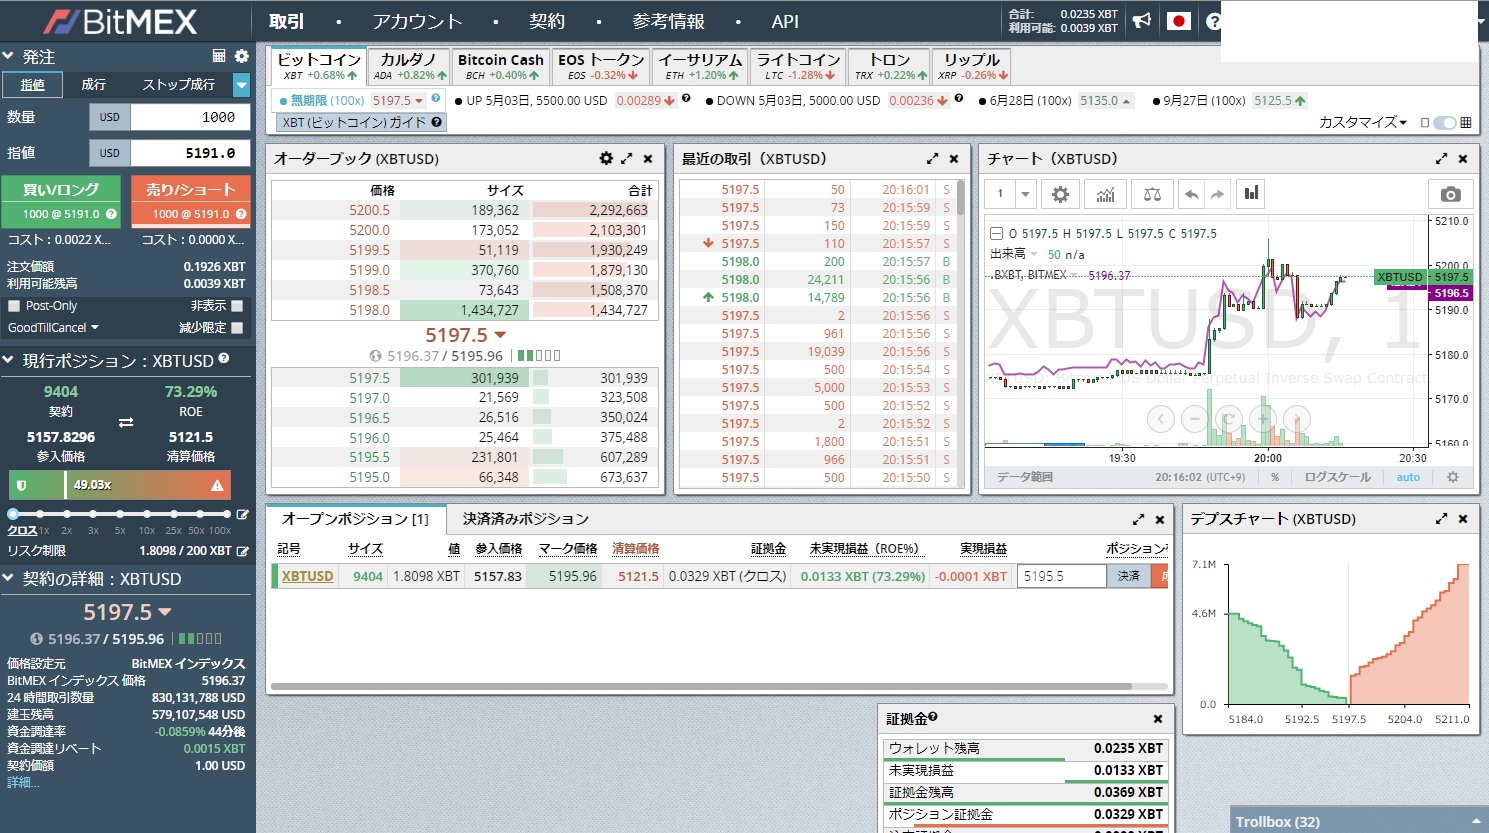Image resolution: width=1489 pixels, height=833 pixels.
Task: Open the order calculator icon
Action: point(219,56)
